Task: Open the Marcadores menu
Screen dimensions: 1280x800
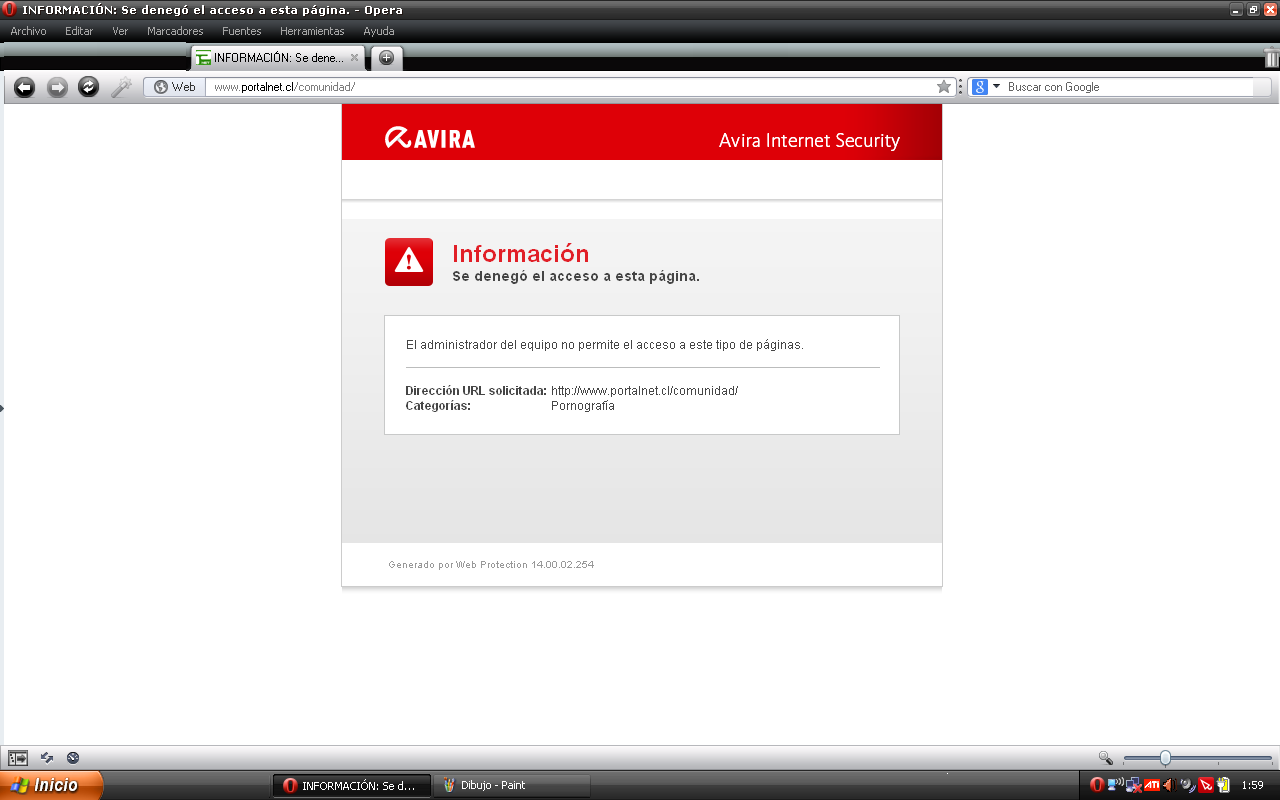Action: coord(175,31)
